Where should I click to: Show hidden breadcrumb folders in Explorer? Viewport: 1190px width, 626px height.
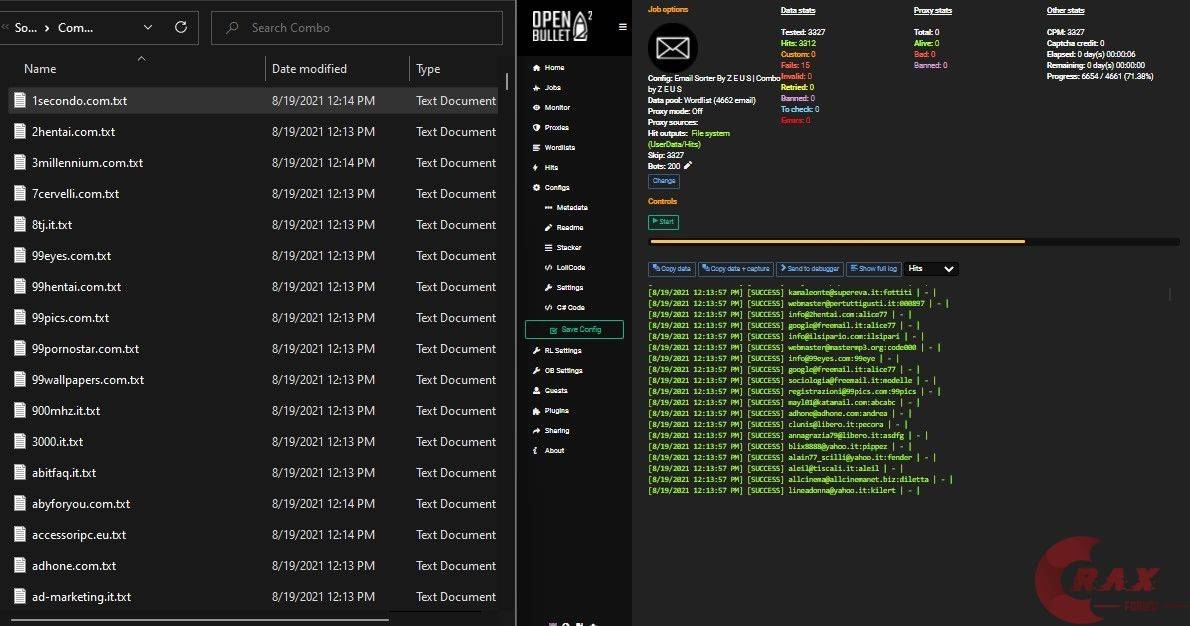pos(5,27)
